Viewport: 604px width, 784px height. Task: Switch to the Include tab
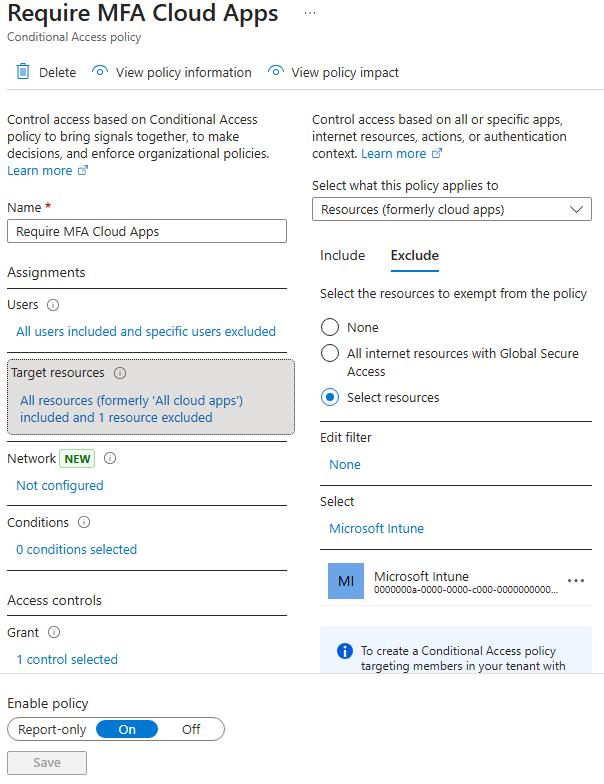342,256
